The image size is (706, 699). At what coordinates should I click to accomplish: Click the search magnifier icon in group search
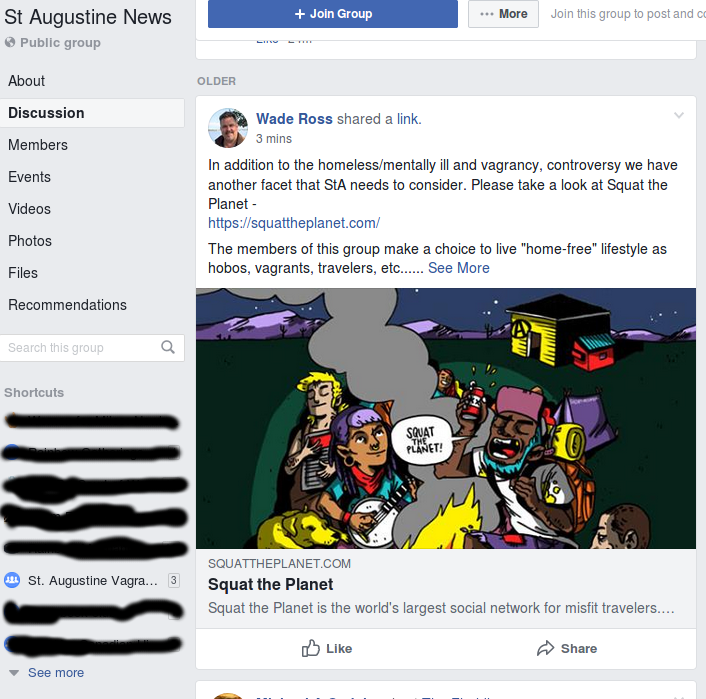click(x=168, y=347)
